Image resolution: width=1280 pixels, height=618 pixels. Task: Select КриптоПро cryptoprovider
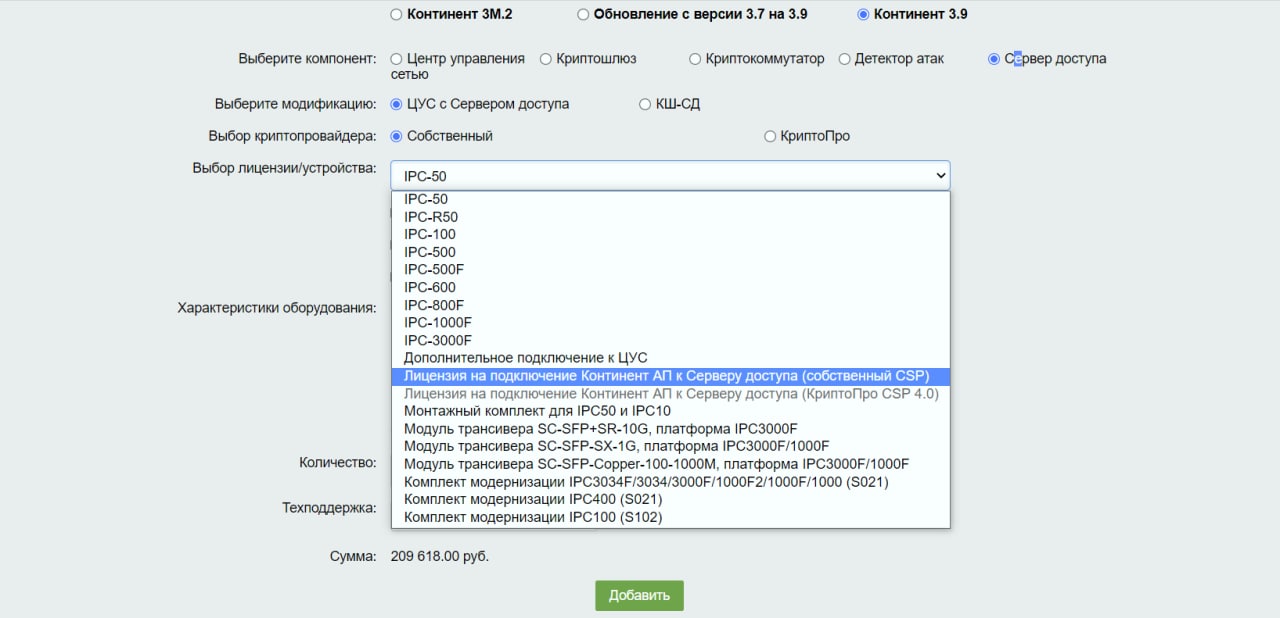pyautogui.click(x=770, y=136)
